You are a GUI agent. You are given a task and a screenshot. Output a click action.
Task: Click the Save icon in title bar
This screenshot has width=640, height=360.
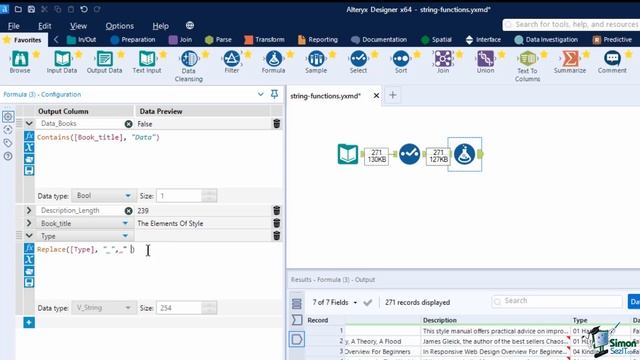click(31, 9)
